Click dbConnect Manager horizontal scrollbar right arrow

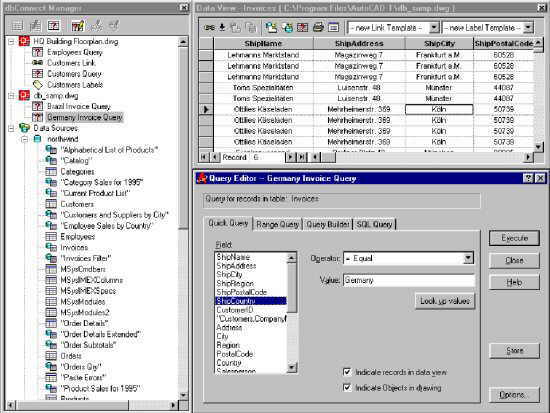point(173,405)
